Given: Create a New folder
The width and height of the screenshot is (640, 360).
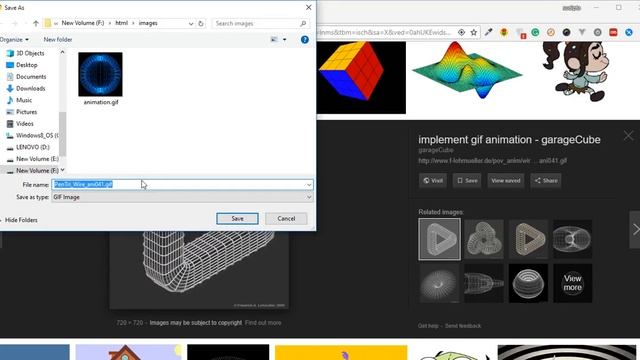Looking at the screenshot, I should 58,40.
